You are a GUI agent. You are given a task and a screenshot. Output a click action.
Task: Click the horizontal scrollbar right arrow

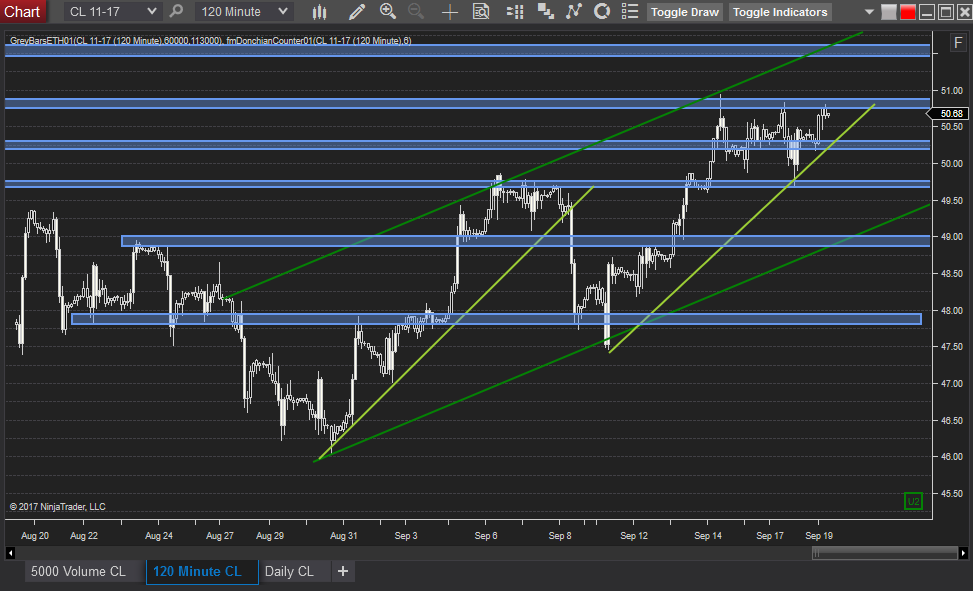coord(963,553)
